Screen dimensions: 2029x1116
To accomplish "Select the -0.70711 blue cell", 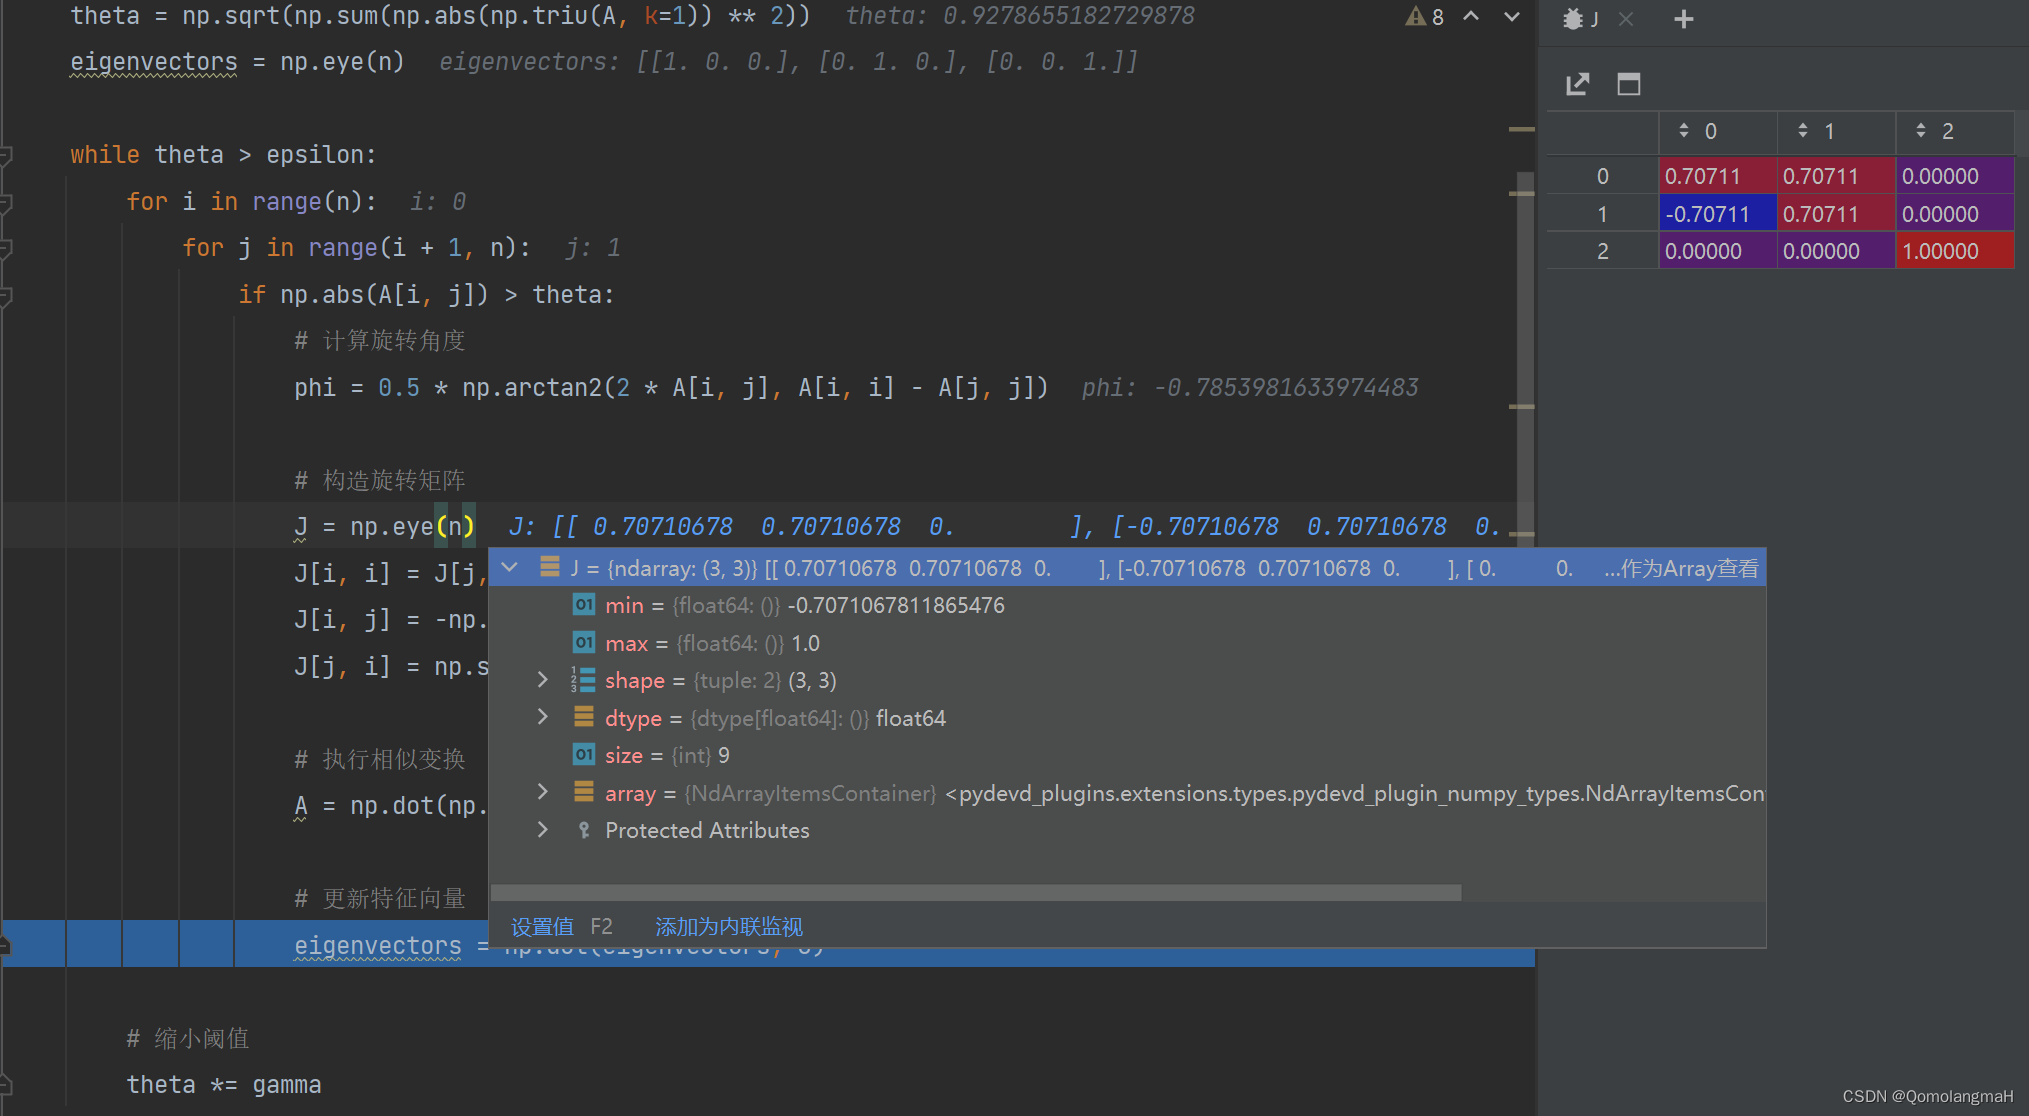I will point(1717,214).
